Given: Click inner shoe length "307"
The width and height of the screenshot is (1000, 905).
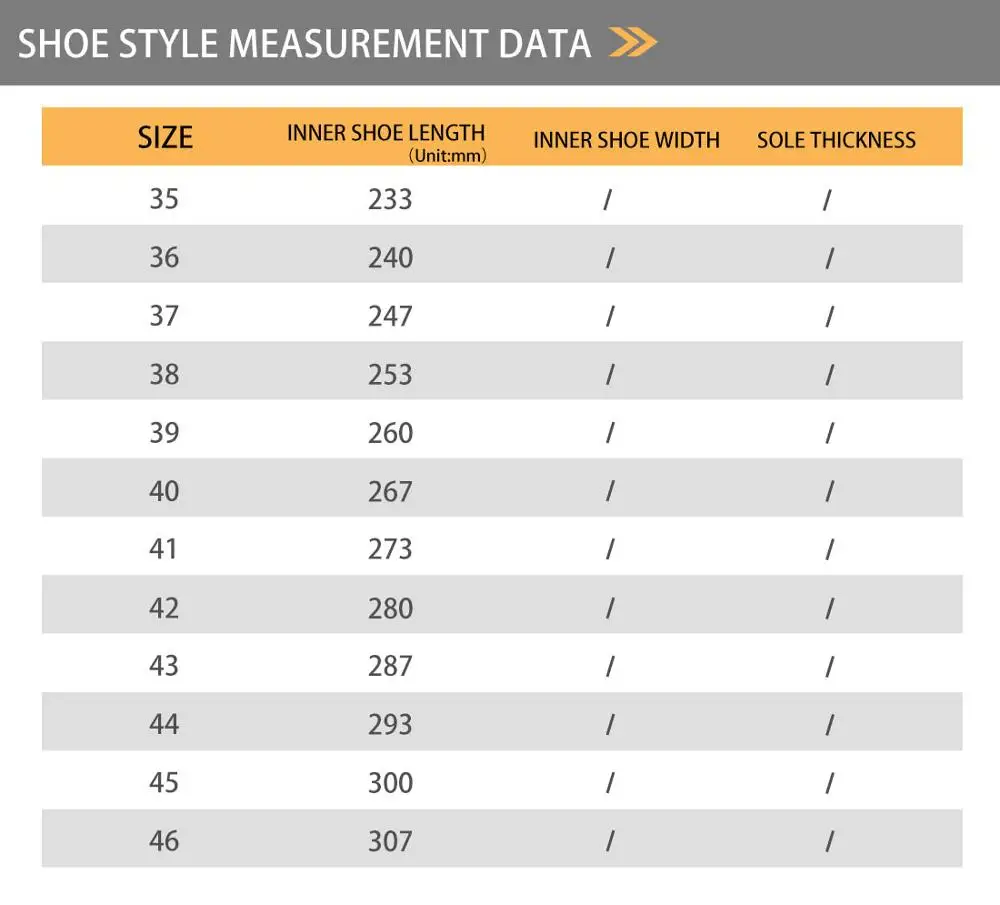Looking at the screenshot, I should (390, 842).
